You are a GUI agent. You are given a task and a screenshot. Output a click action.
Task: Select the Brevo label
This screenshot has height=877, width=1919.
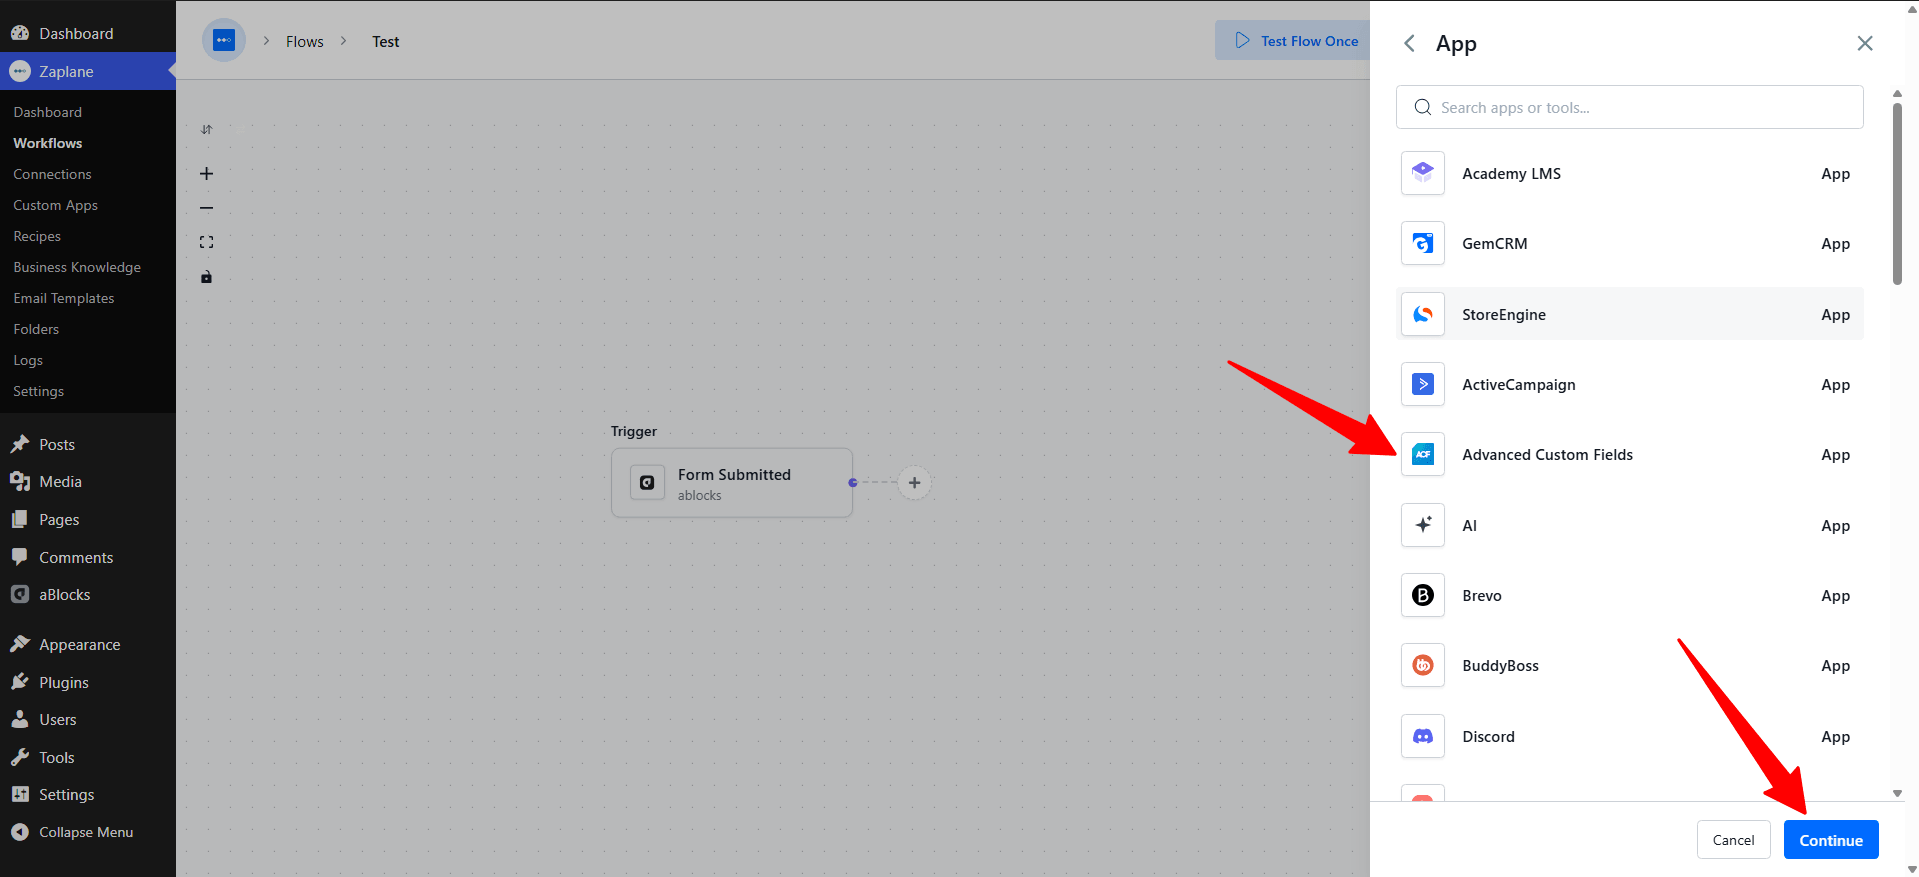[1481, 595]
